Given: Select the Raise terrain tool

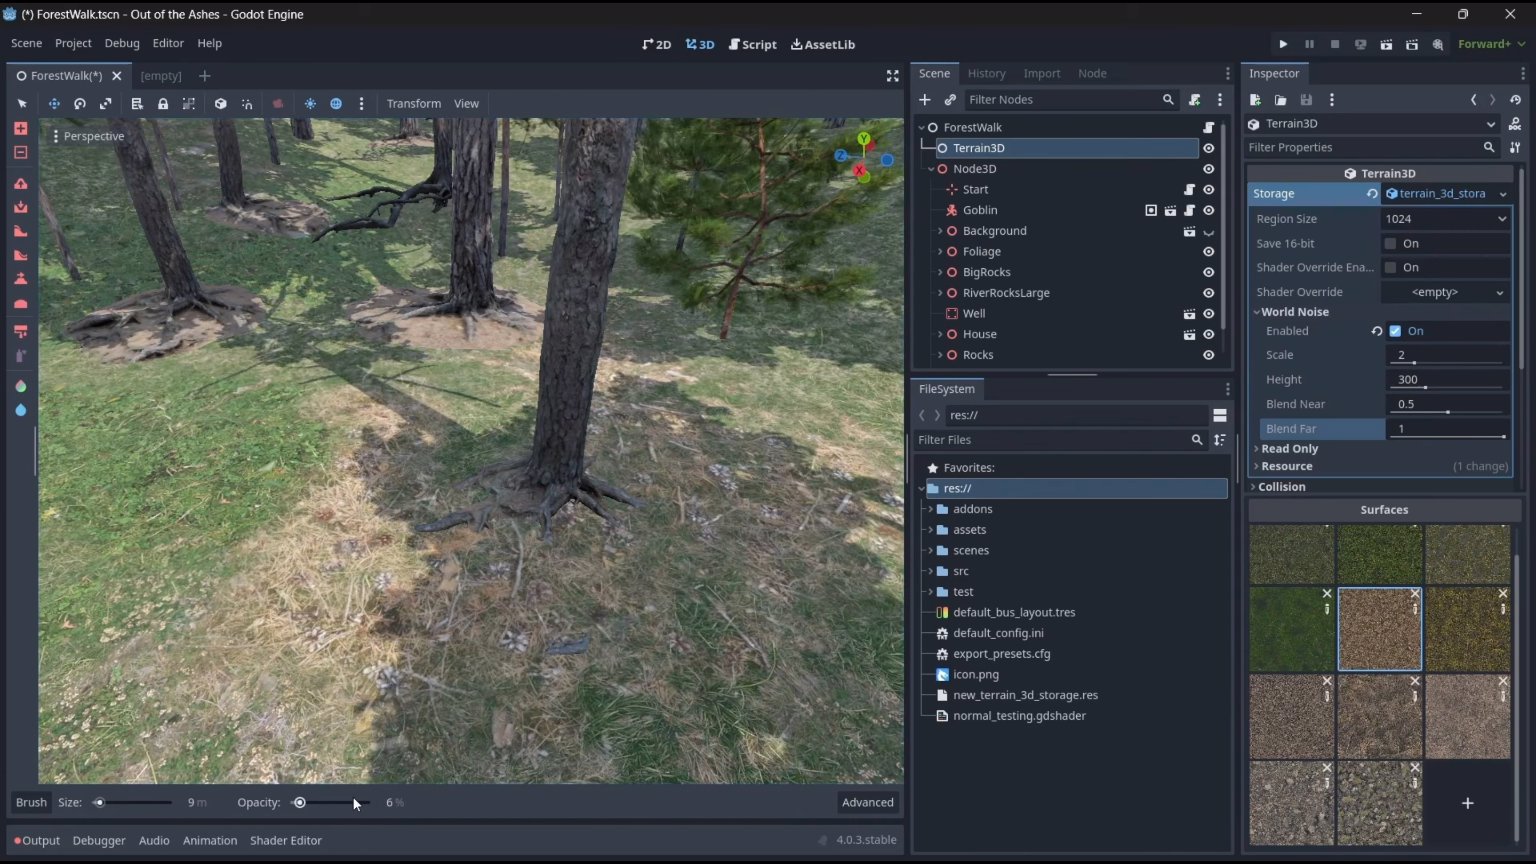Looking at the screenshot, I should [20, 184].
